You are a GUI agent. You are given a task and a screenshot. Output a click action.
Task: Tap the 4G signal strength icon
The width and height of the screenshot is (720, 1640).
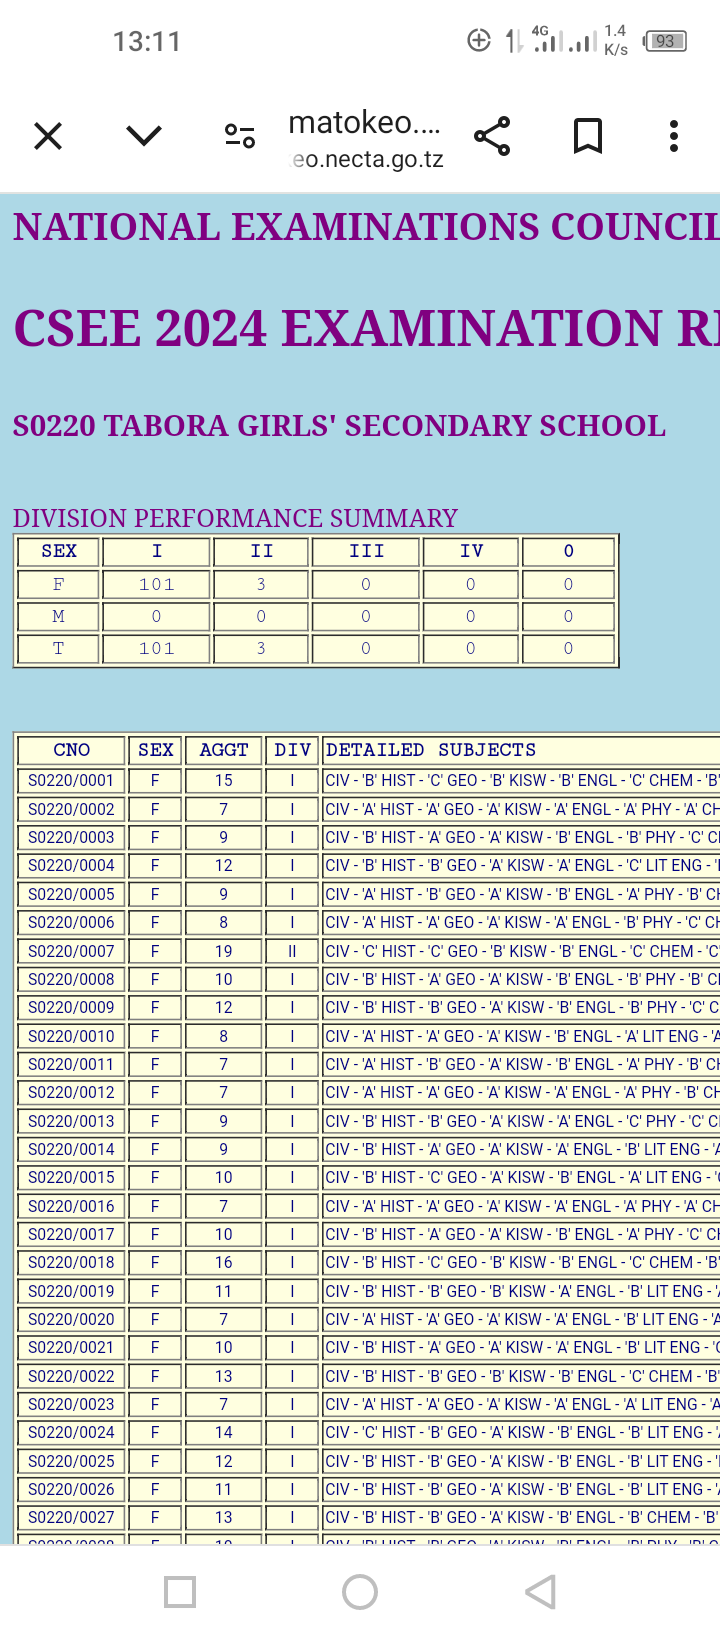[x=547, y=40]
